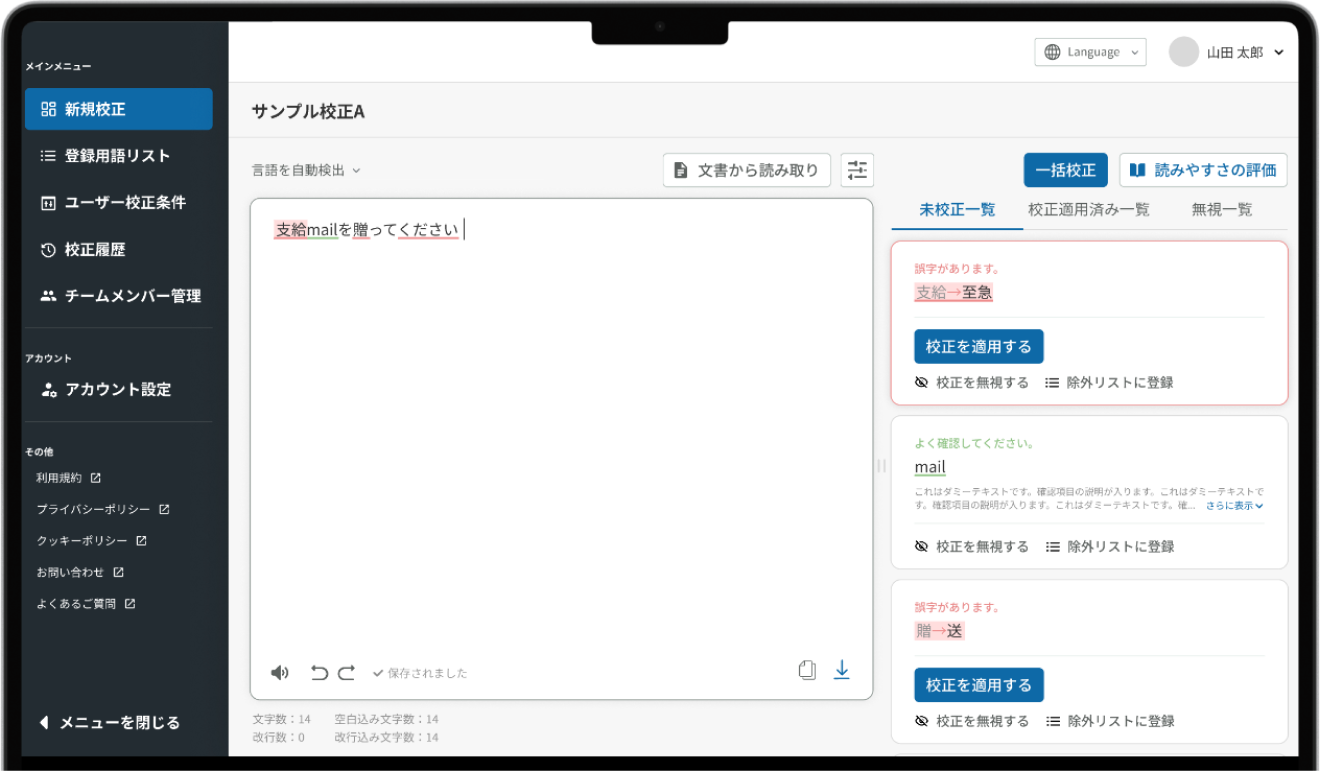
Task: Open the Language dropdown
Action: 1090,52
